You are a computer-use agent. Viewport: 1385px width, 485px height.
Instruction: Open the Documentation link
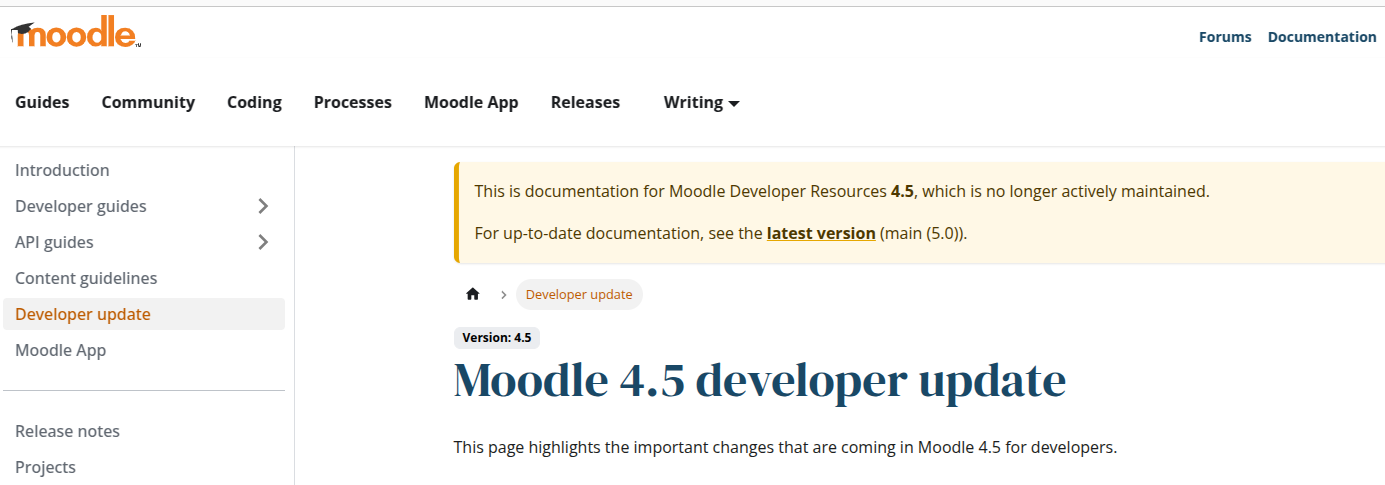1322,37
